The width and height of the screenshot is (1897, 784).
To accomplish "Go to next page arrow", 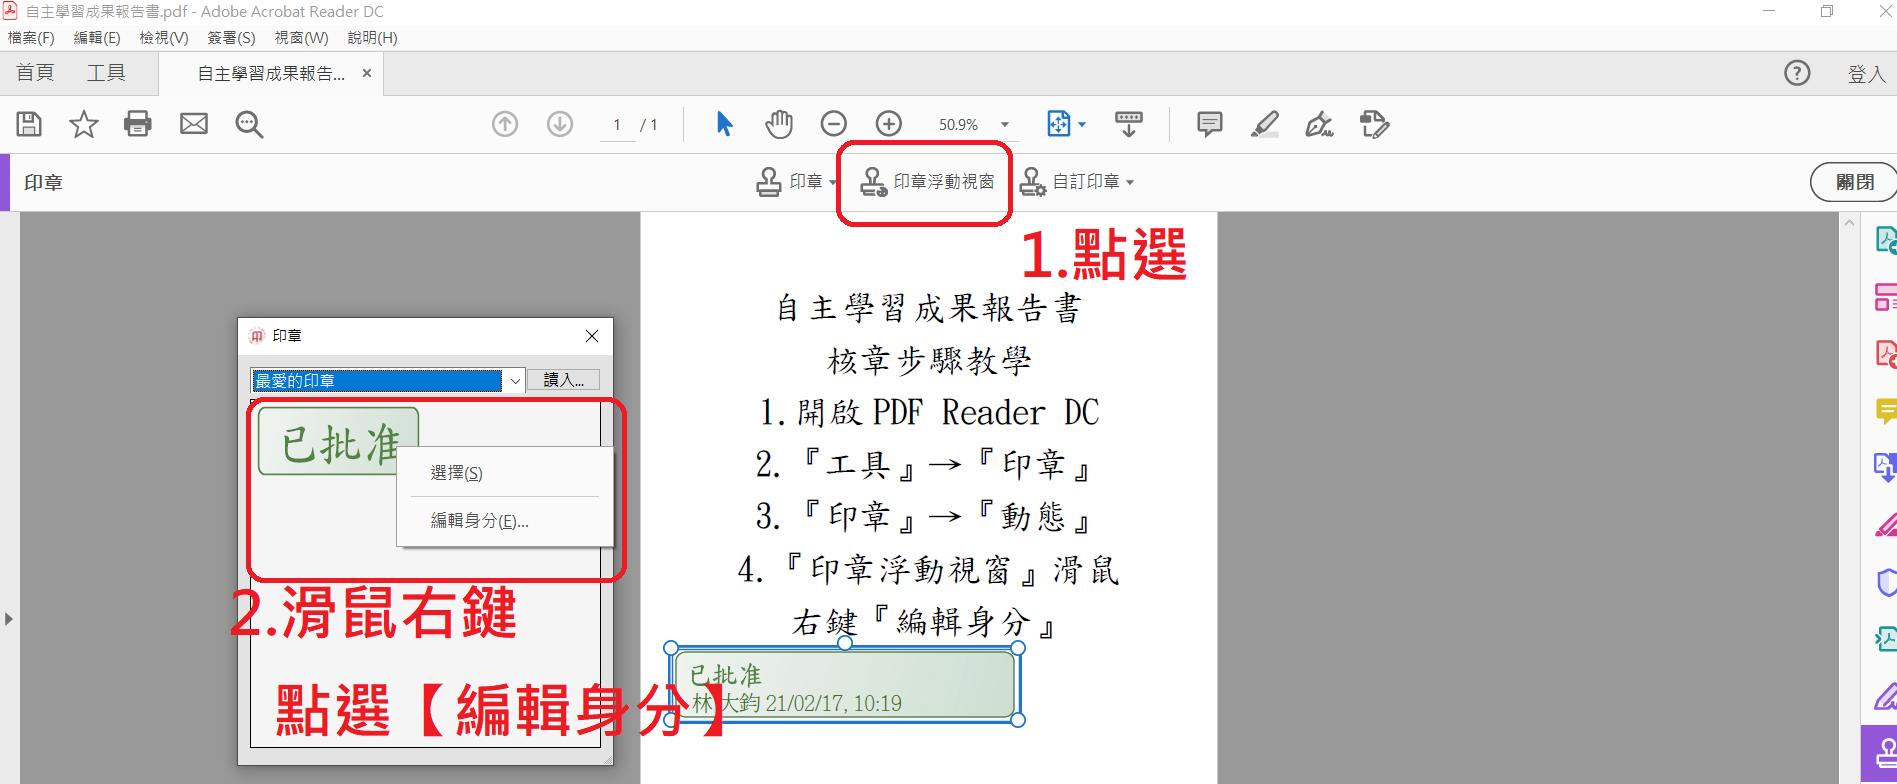I will coord(560,124).
